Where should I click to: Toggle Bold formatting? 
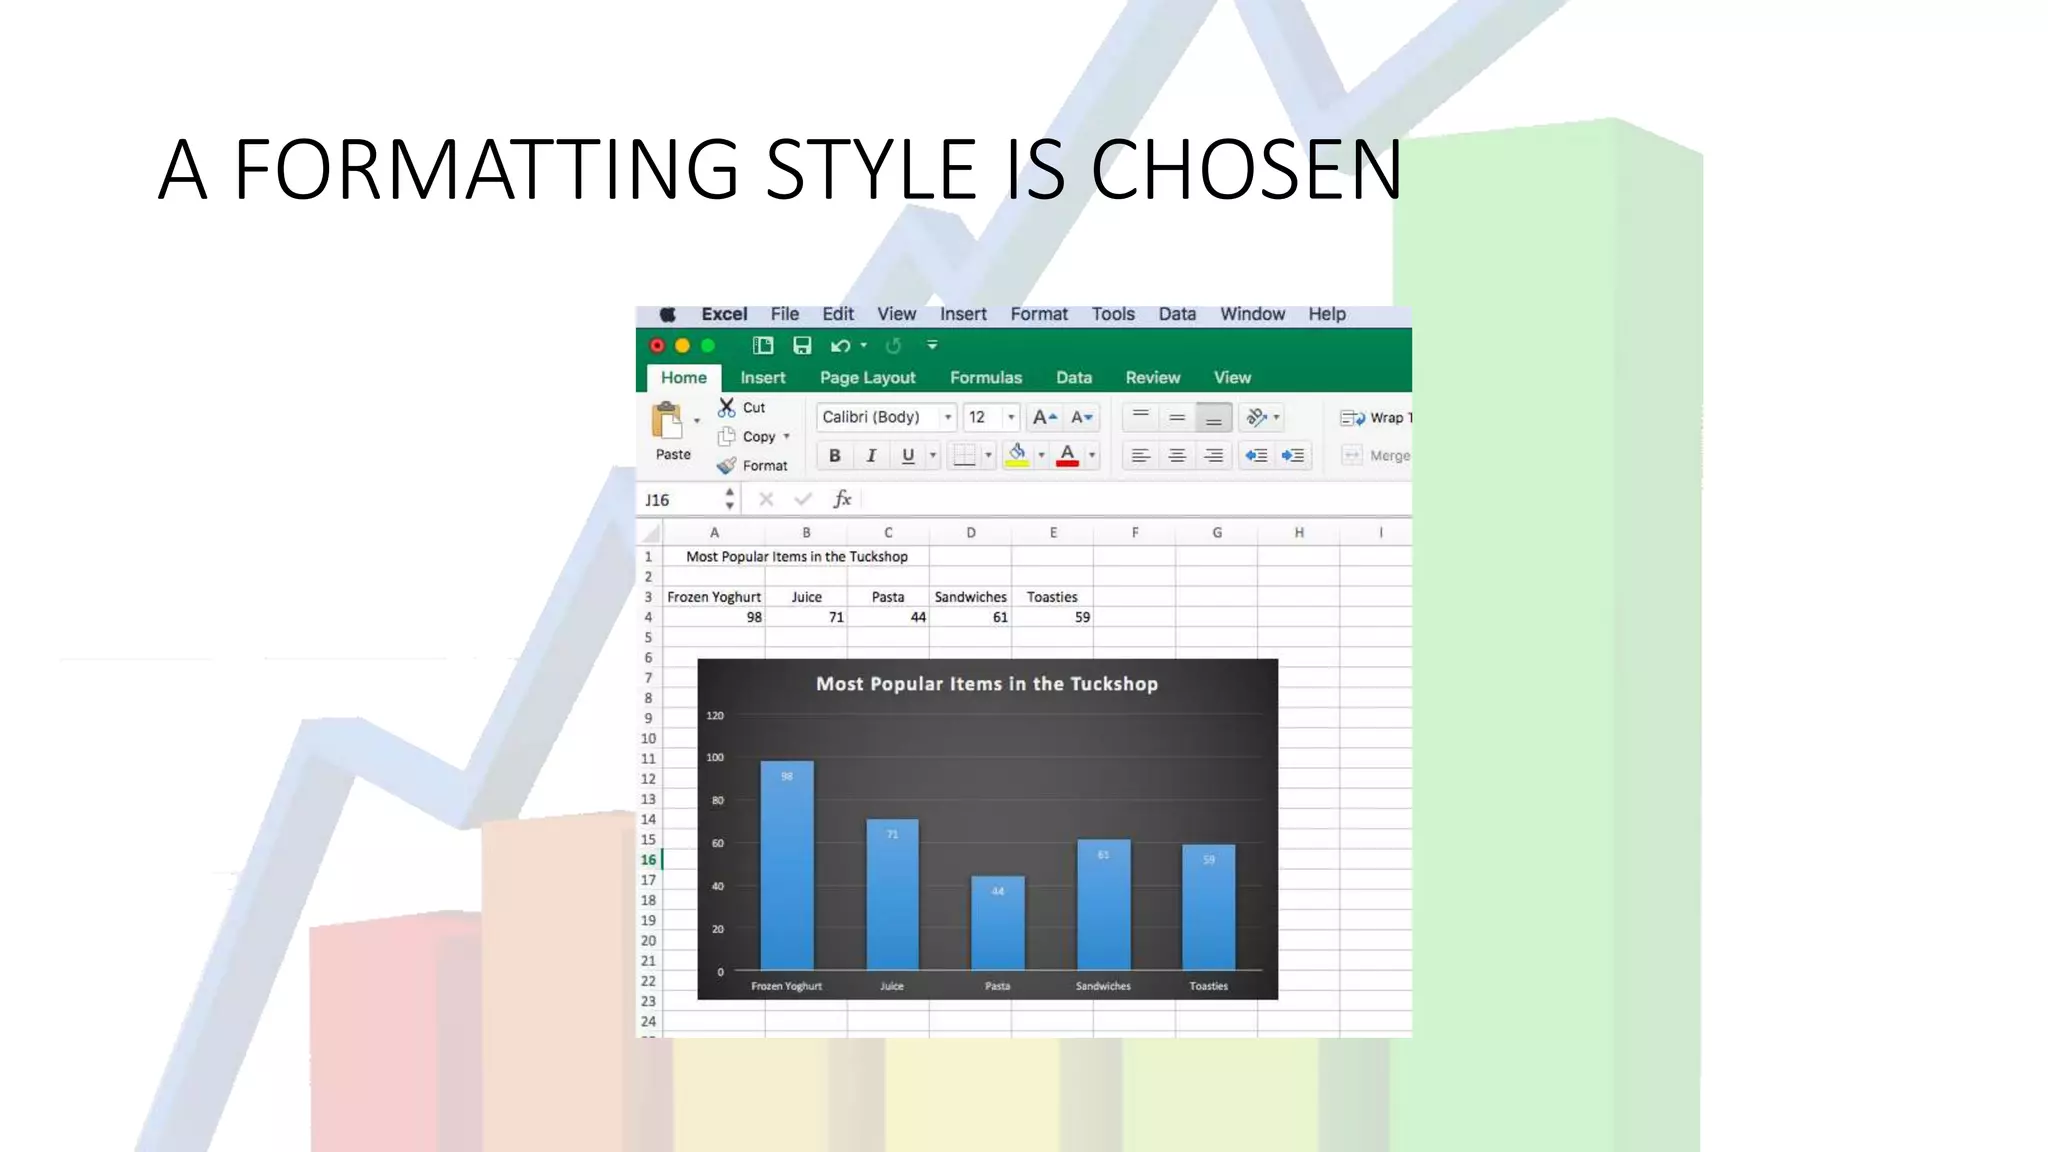pos(834,456)
